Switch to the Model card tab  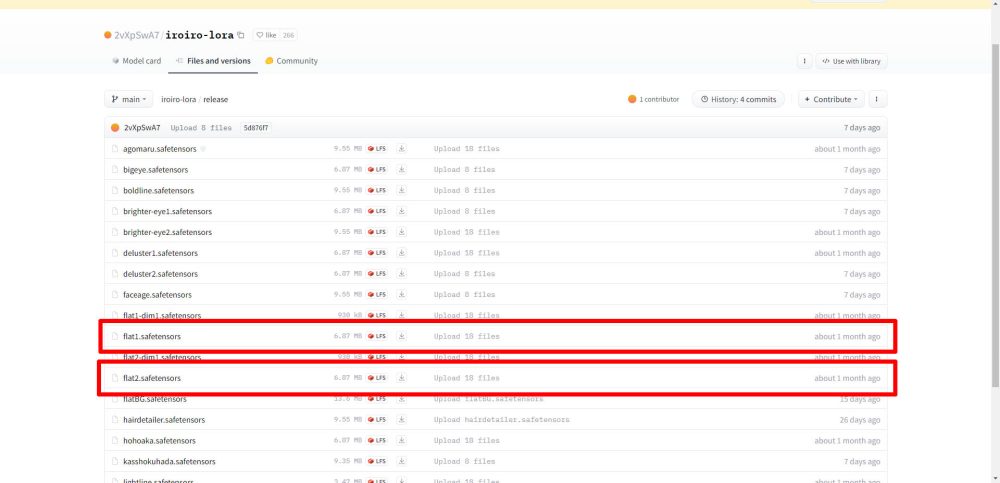pyautogui.click(x=135, y=61)
